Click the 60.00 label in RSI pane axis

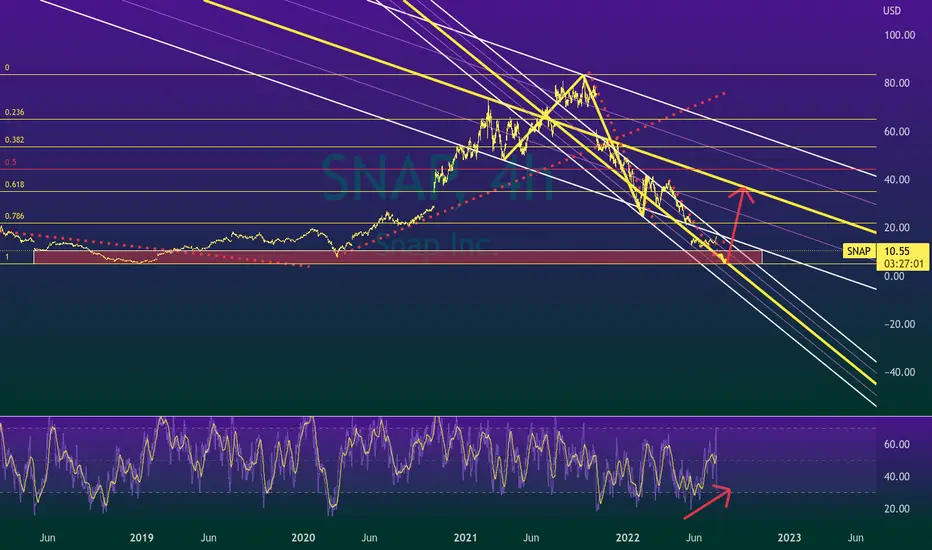pos(897,444)
